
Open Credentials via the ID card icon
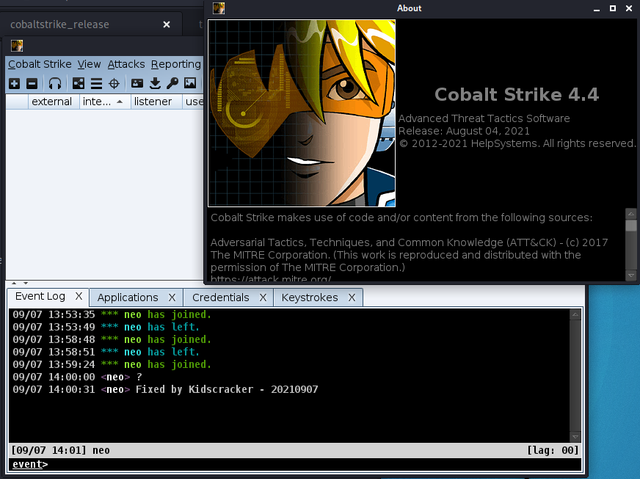pyautogui.click(x=137, y=83)
